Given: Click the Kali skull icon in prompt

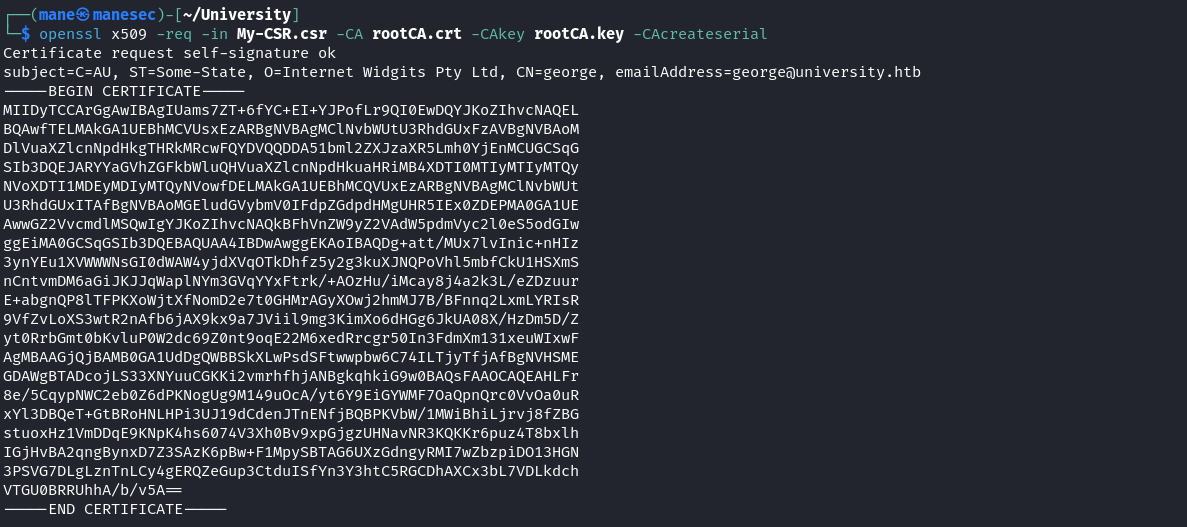Looking at the screenshot, I should point(83,14).
